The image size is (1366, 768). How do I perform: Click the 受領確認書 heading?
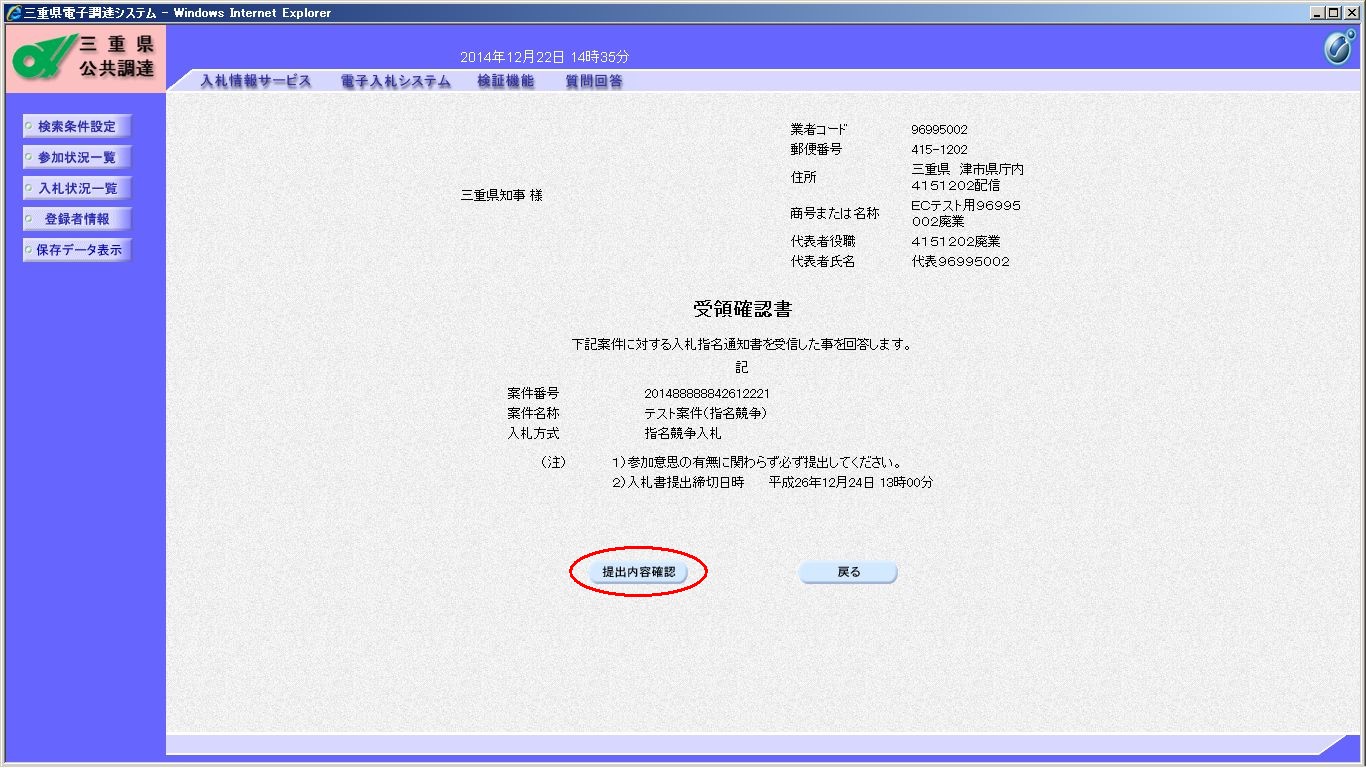742,309
